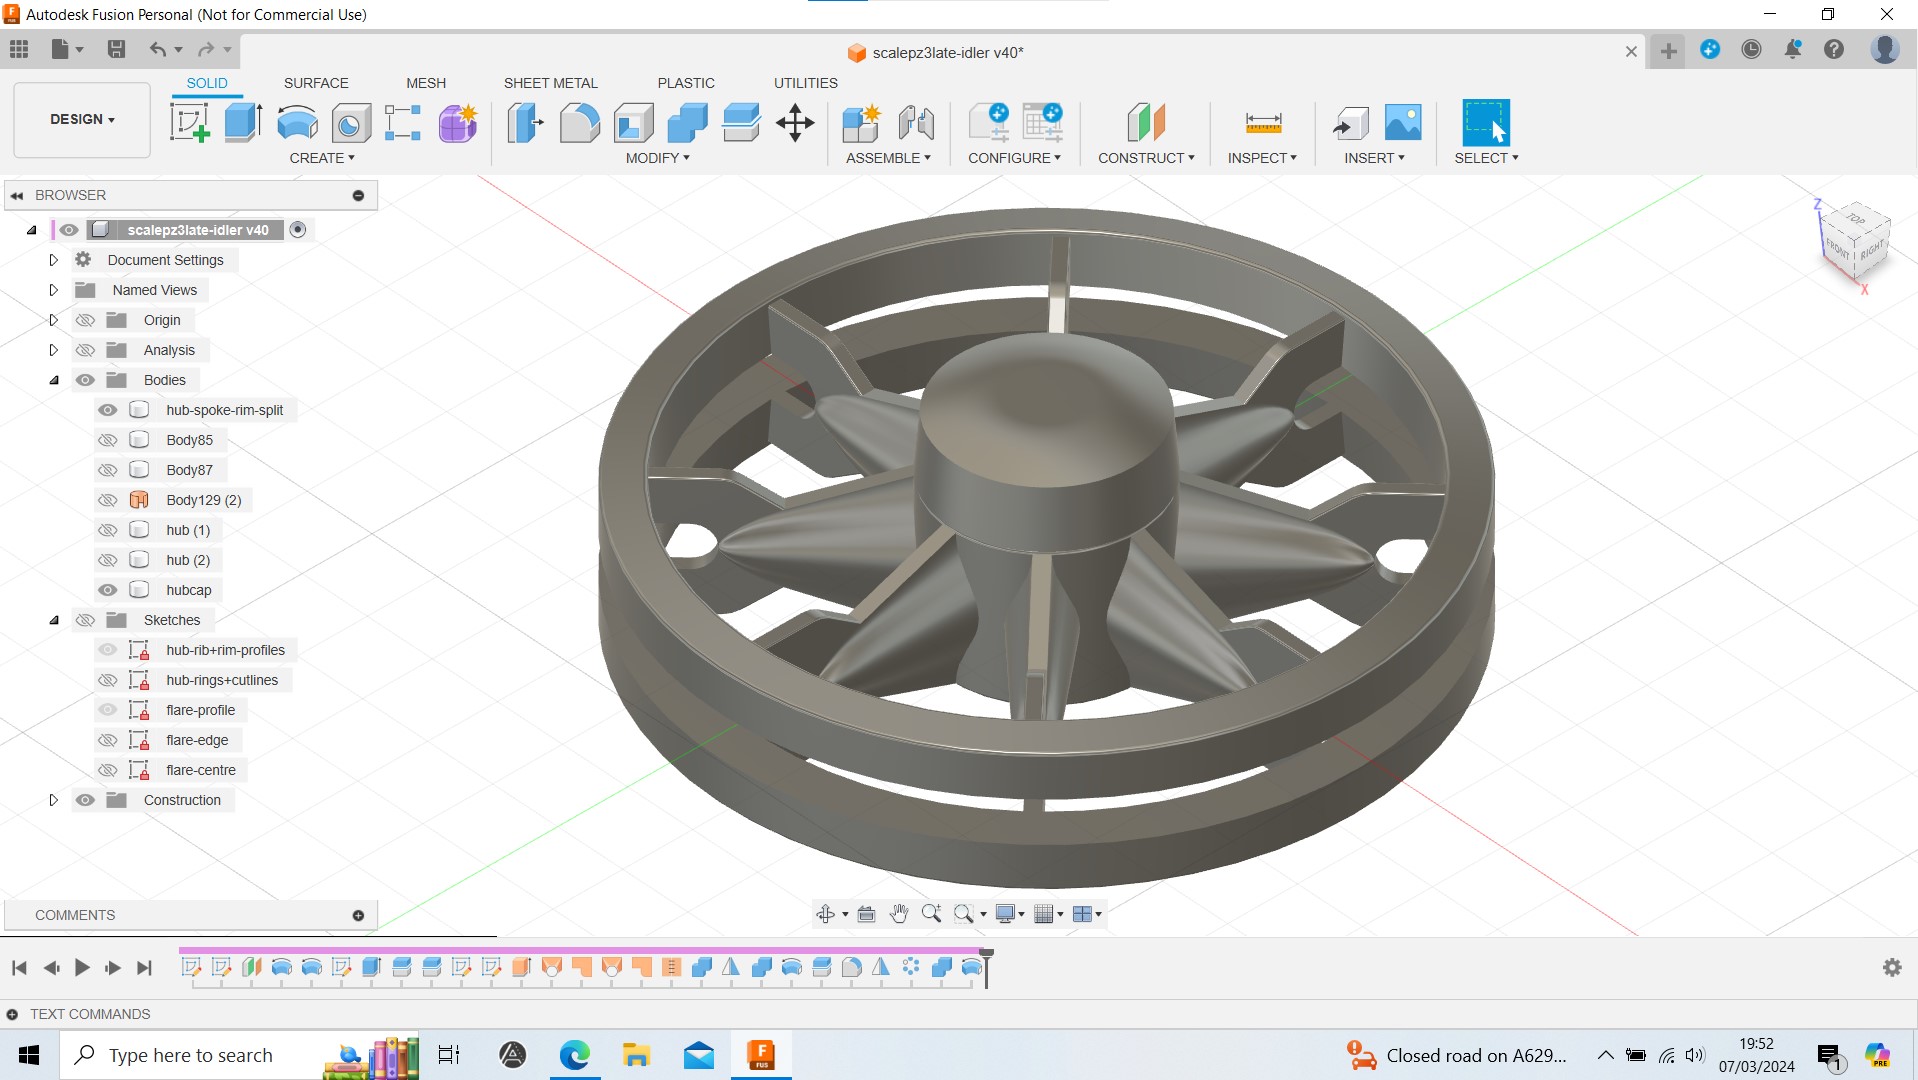The height and width of the screenshot is (1080, 1918).
Task: Select the Shell tool
Action: 633,123
